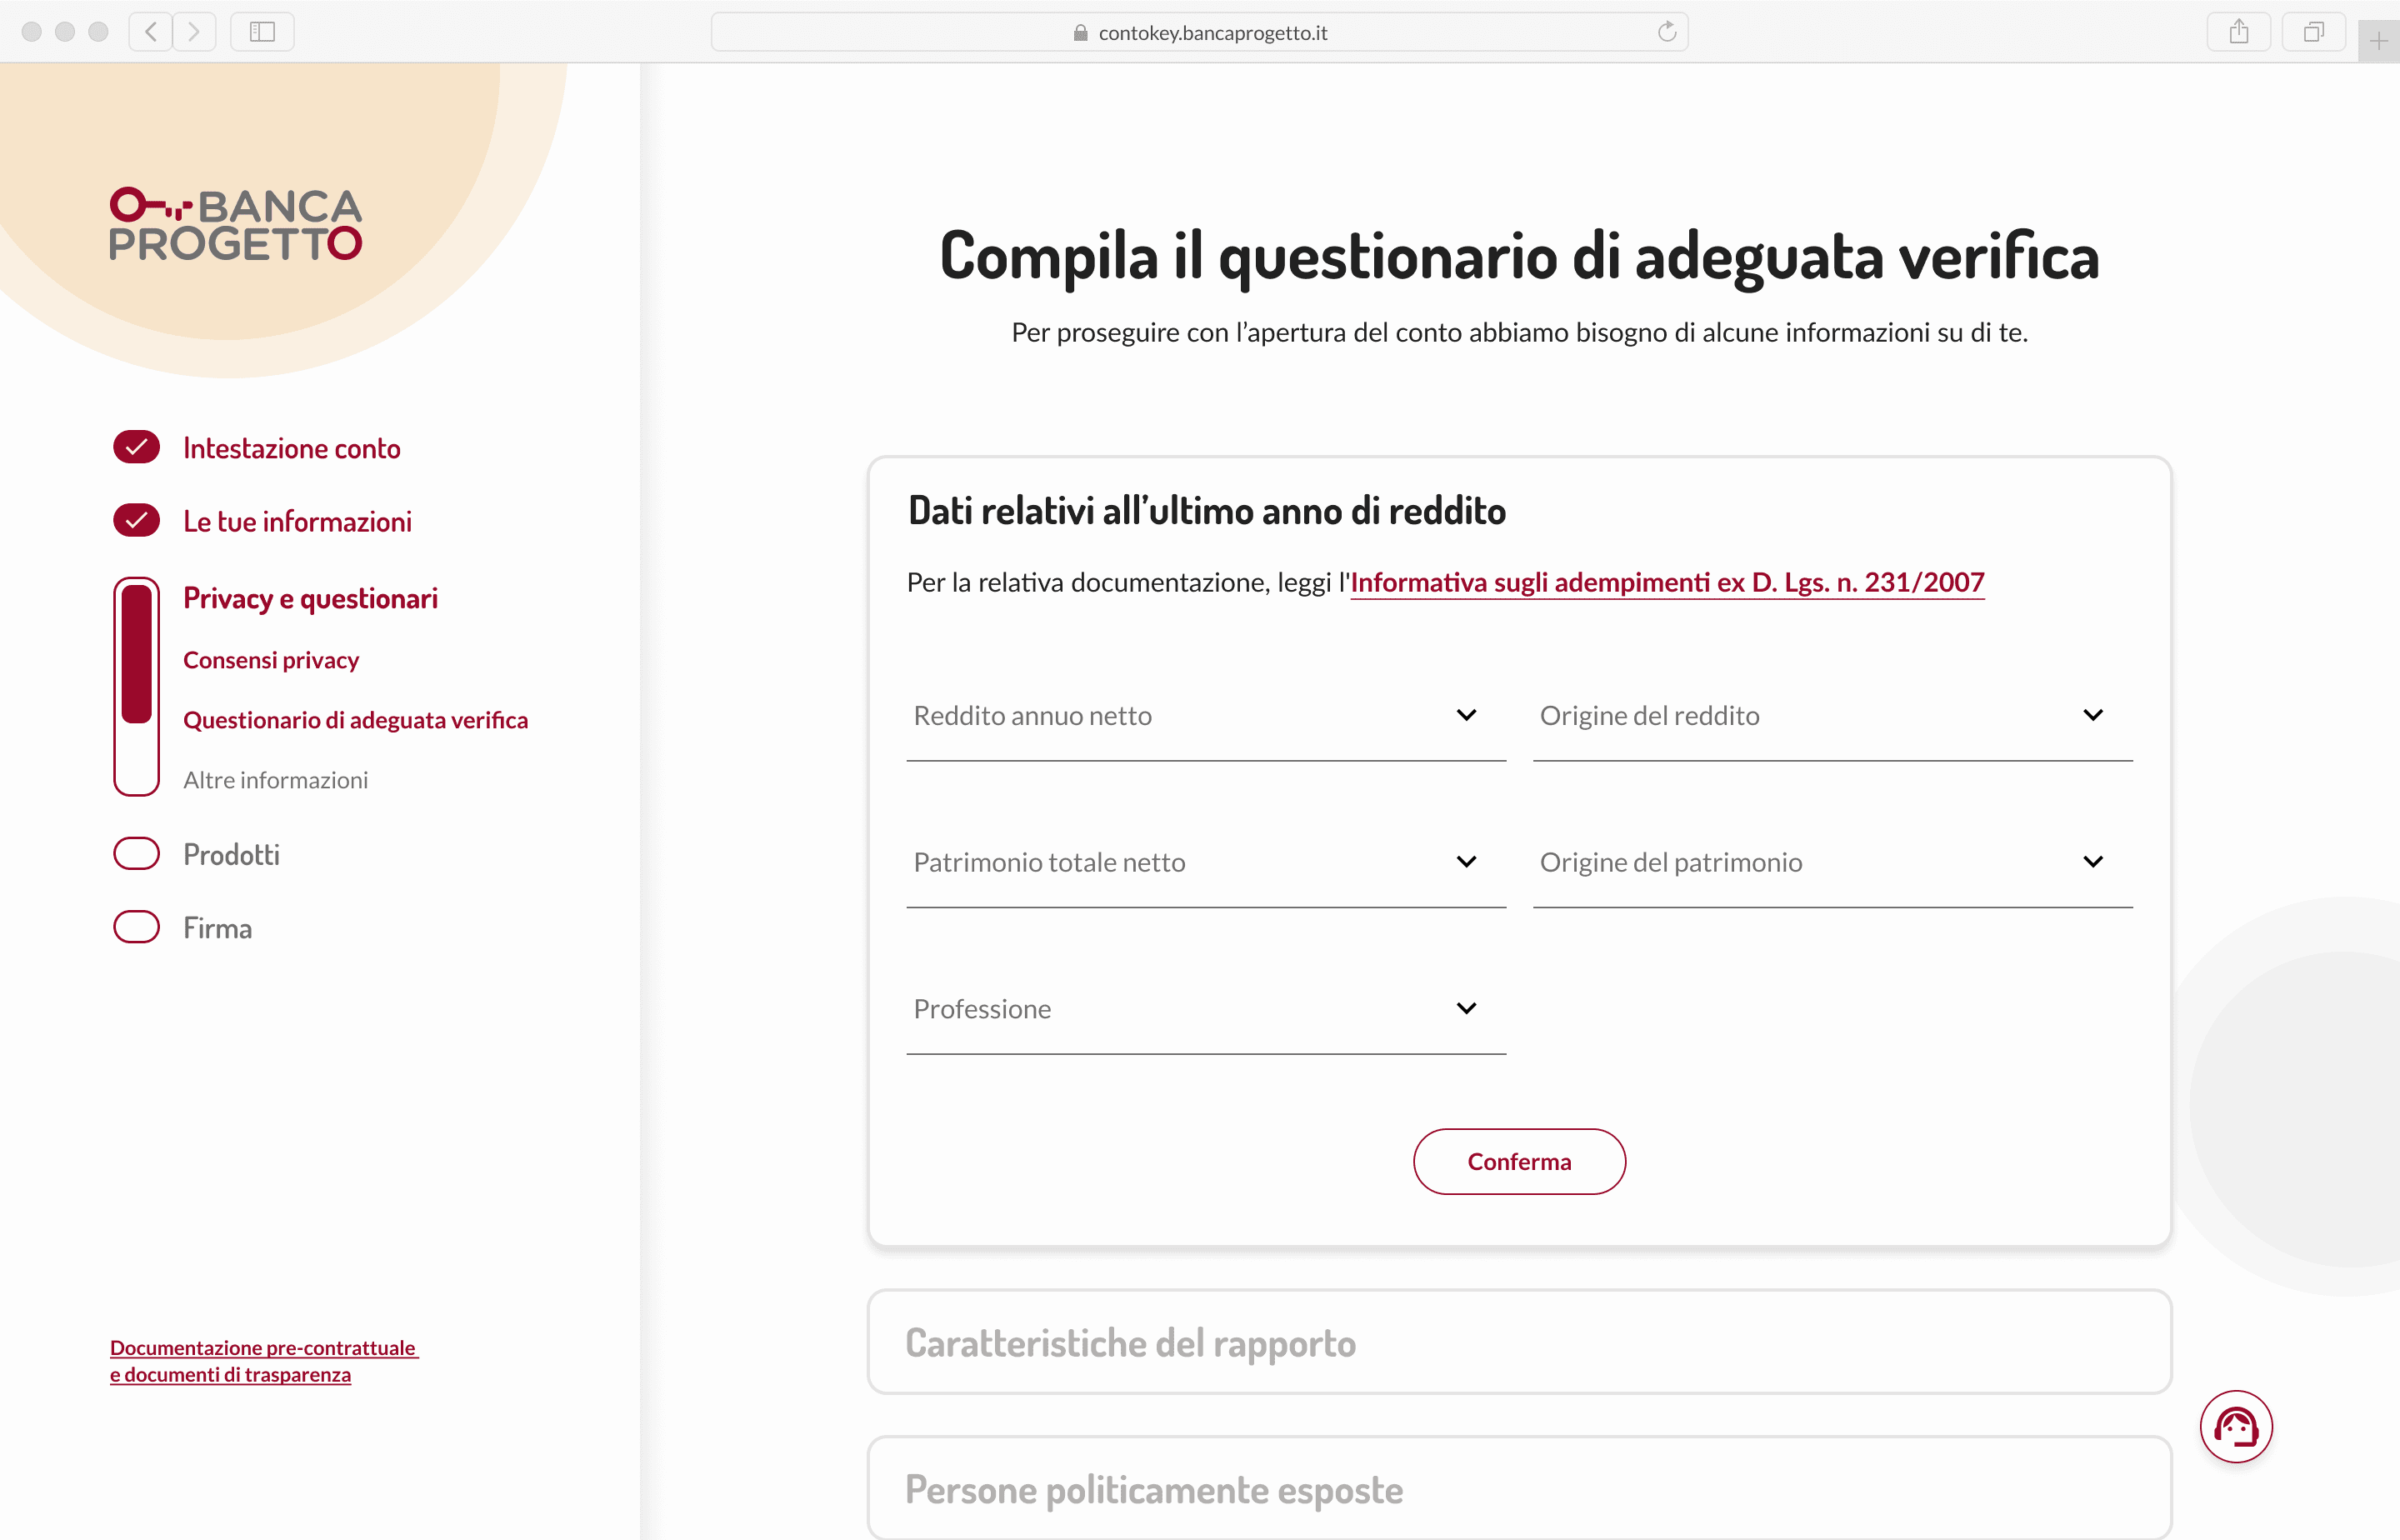Click the browser back arrow icon
Image resolution: width=2400 pixels, height=1540 pixels.
tap(151, 32)
